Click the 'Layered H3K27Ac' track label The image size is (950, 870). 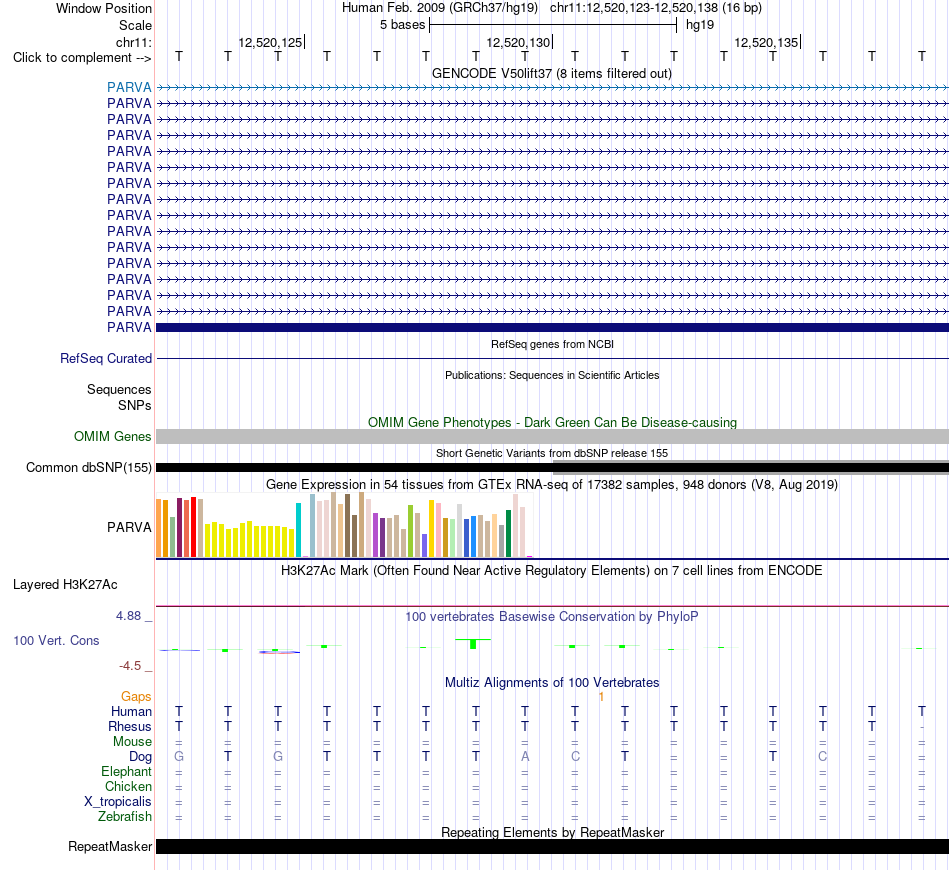pos(65,585)
